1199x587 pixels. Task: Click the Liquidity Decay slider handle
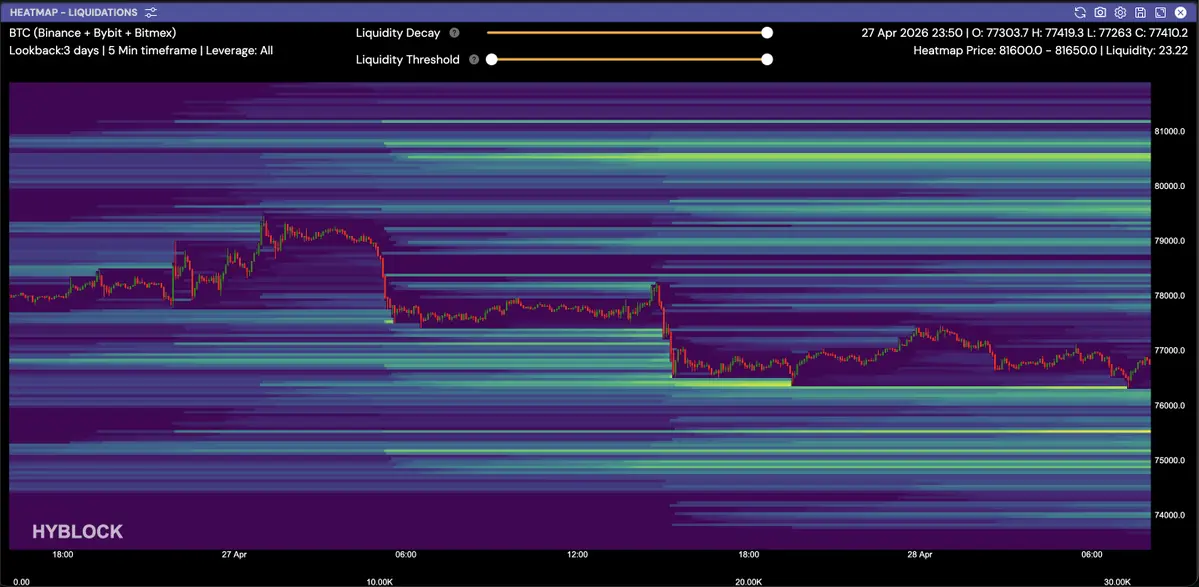767,33
